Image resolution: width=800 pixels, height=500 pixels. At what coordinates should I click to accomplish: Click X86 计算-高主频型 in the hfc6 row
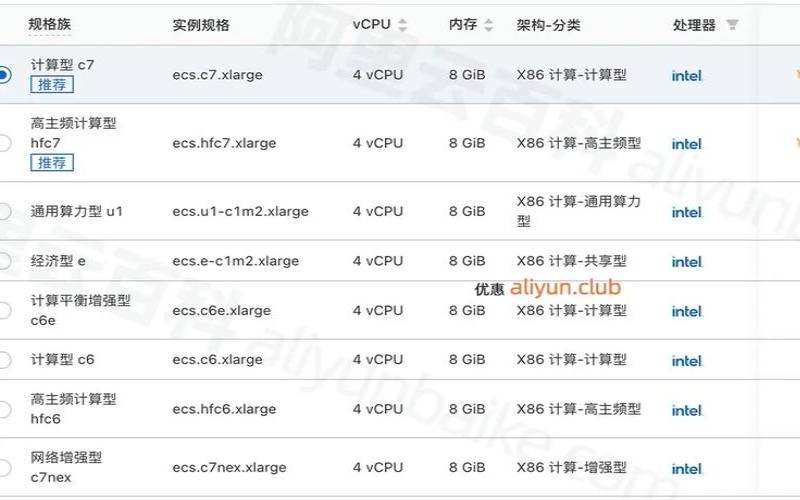coord(579,409)
